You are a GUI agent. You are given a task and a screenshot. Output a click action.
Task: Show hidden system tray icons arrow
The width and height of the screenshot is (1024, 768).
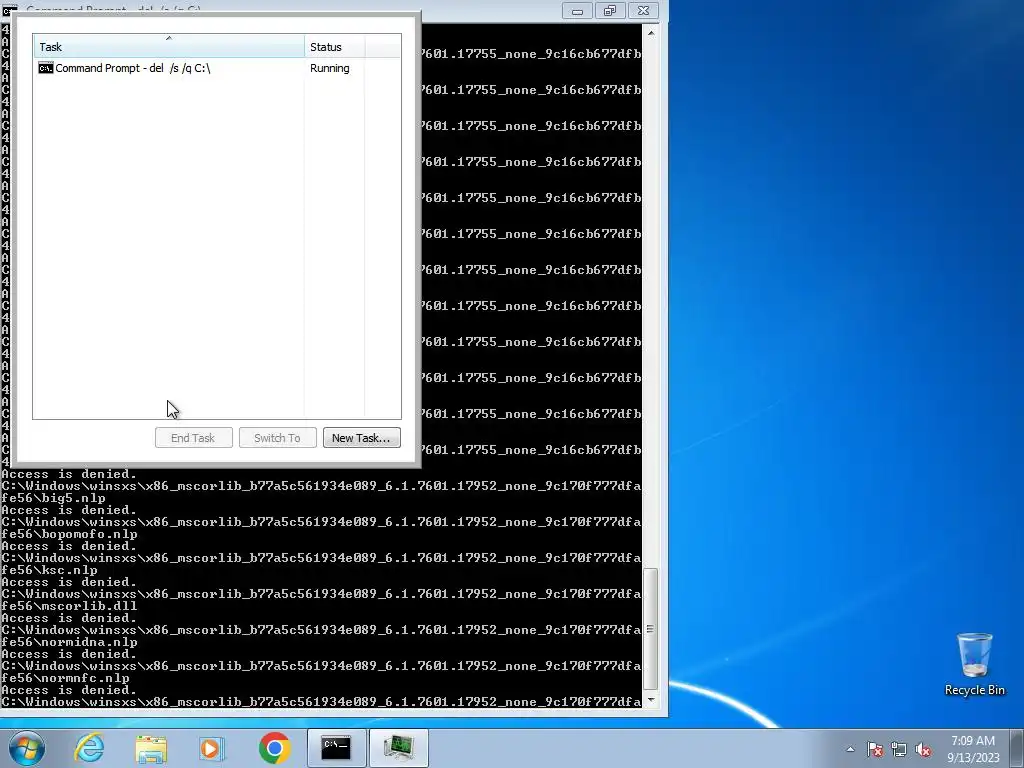850,749
